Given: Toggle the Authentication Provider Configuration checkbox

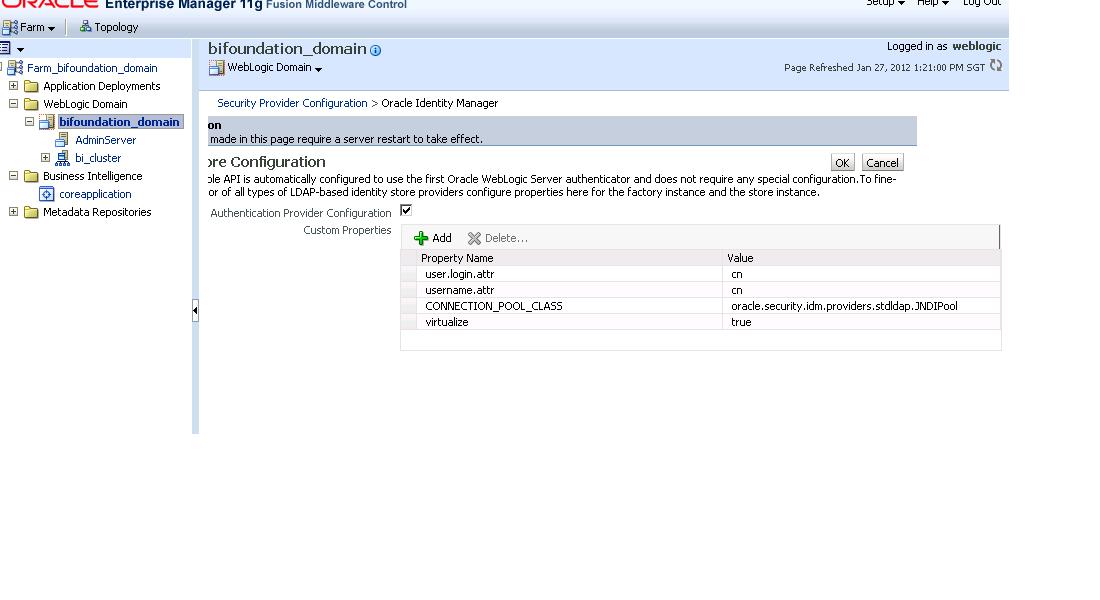Looking at the screenshot, I should (405, 211).
